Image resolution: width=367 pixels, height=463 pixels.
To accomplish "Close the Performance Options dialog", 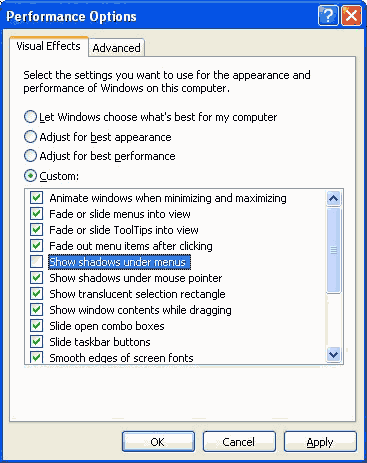I will pyautogui.click(x=351, y=15).
